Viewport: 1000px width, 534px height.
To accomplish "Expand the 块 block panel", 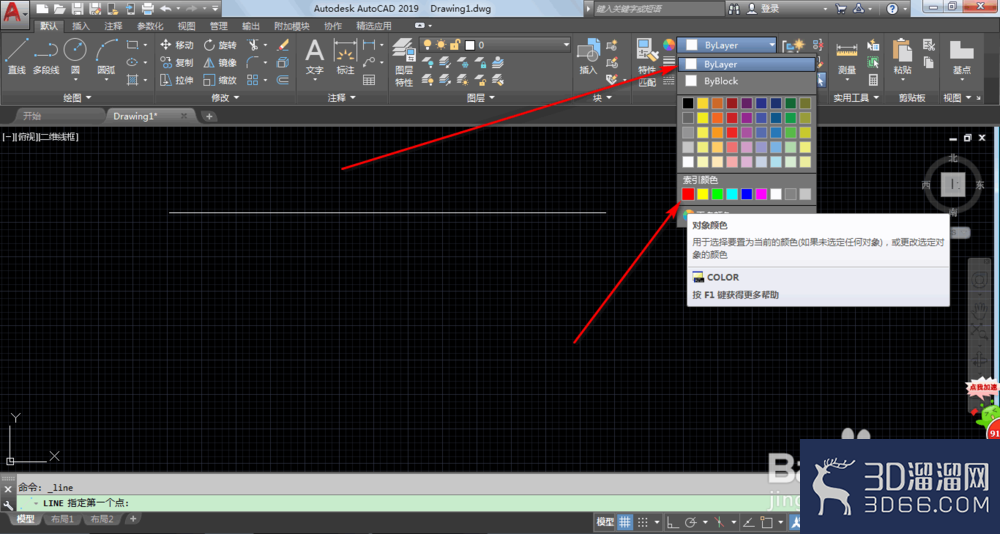I will 602,98.
